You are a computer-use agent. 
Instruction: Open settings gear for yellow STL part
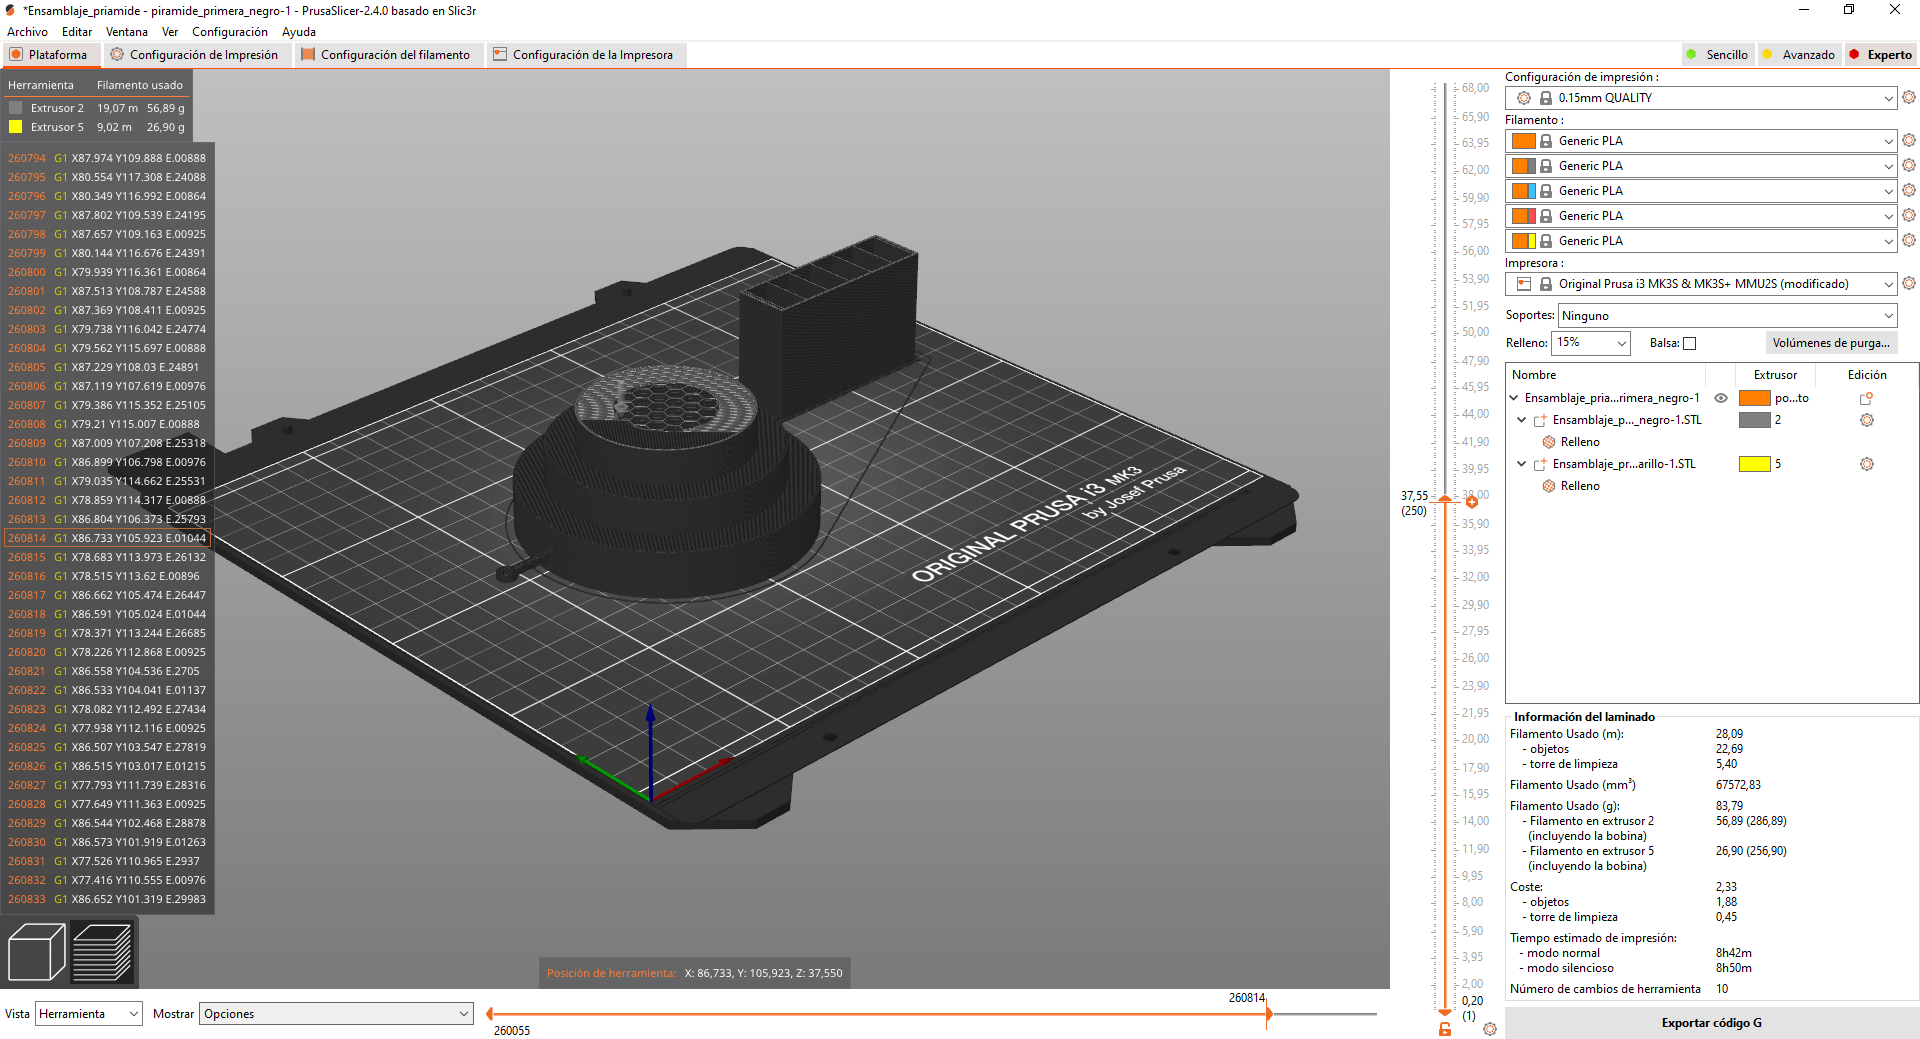[1866, 464]
